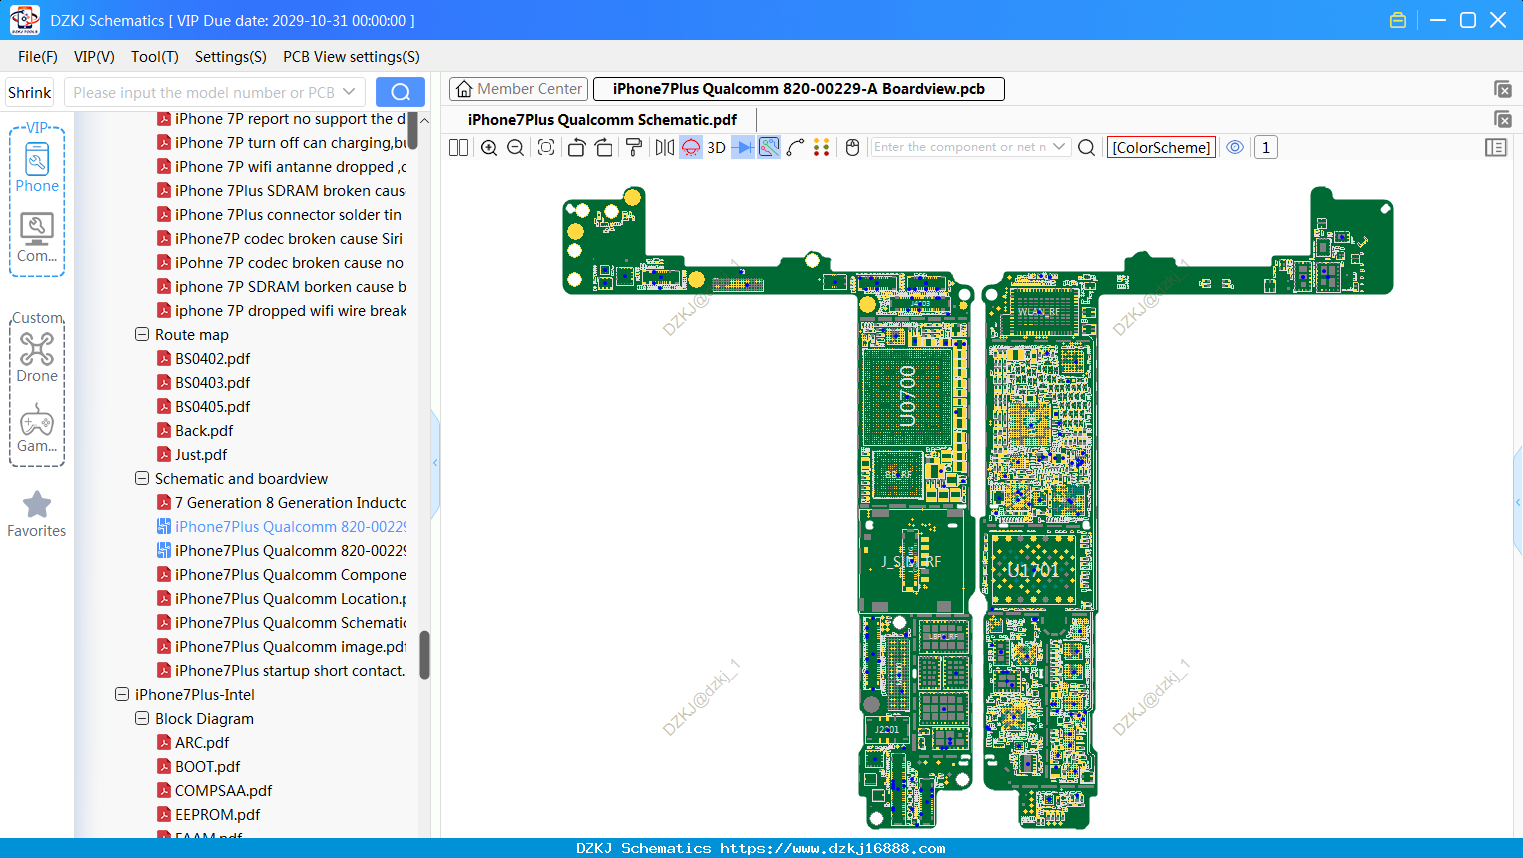1523x858 pixels.
Task: Open the Member Center tab
Action: 519,89
